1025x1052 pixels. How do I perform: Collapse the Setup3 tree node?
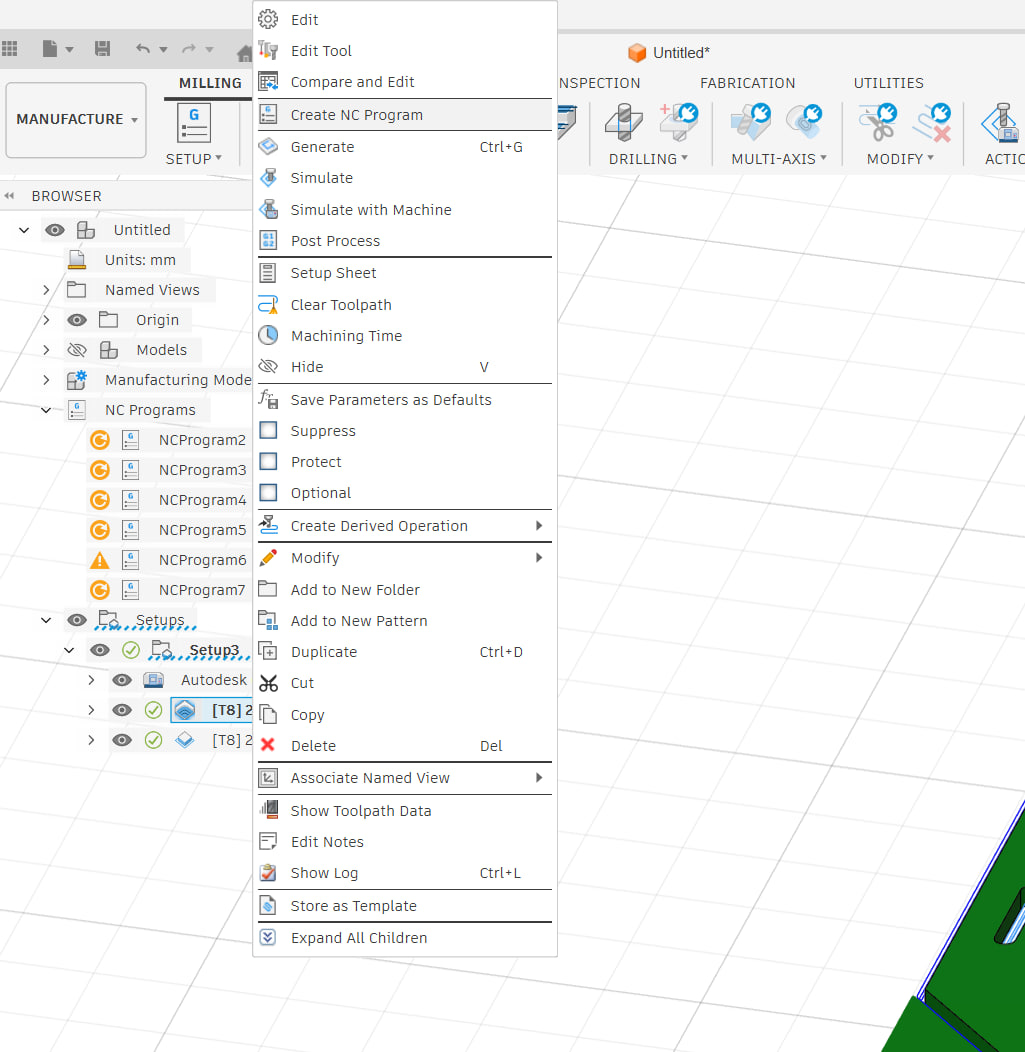tap(68, 649)
